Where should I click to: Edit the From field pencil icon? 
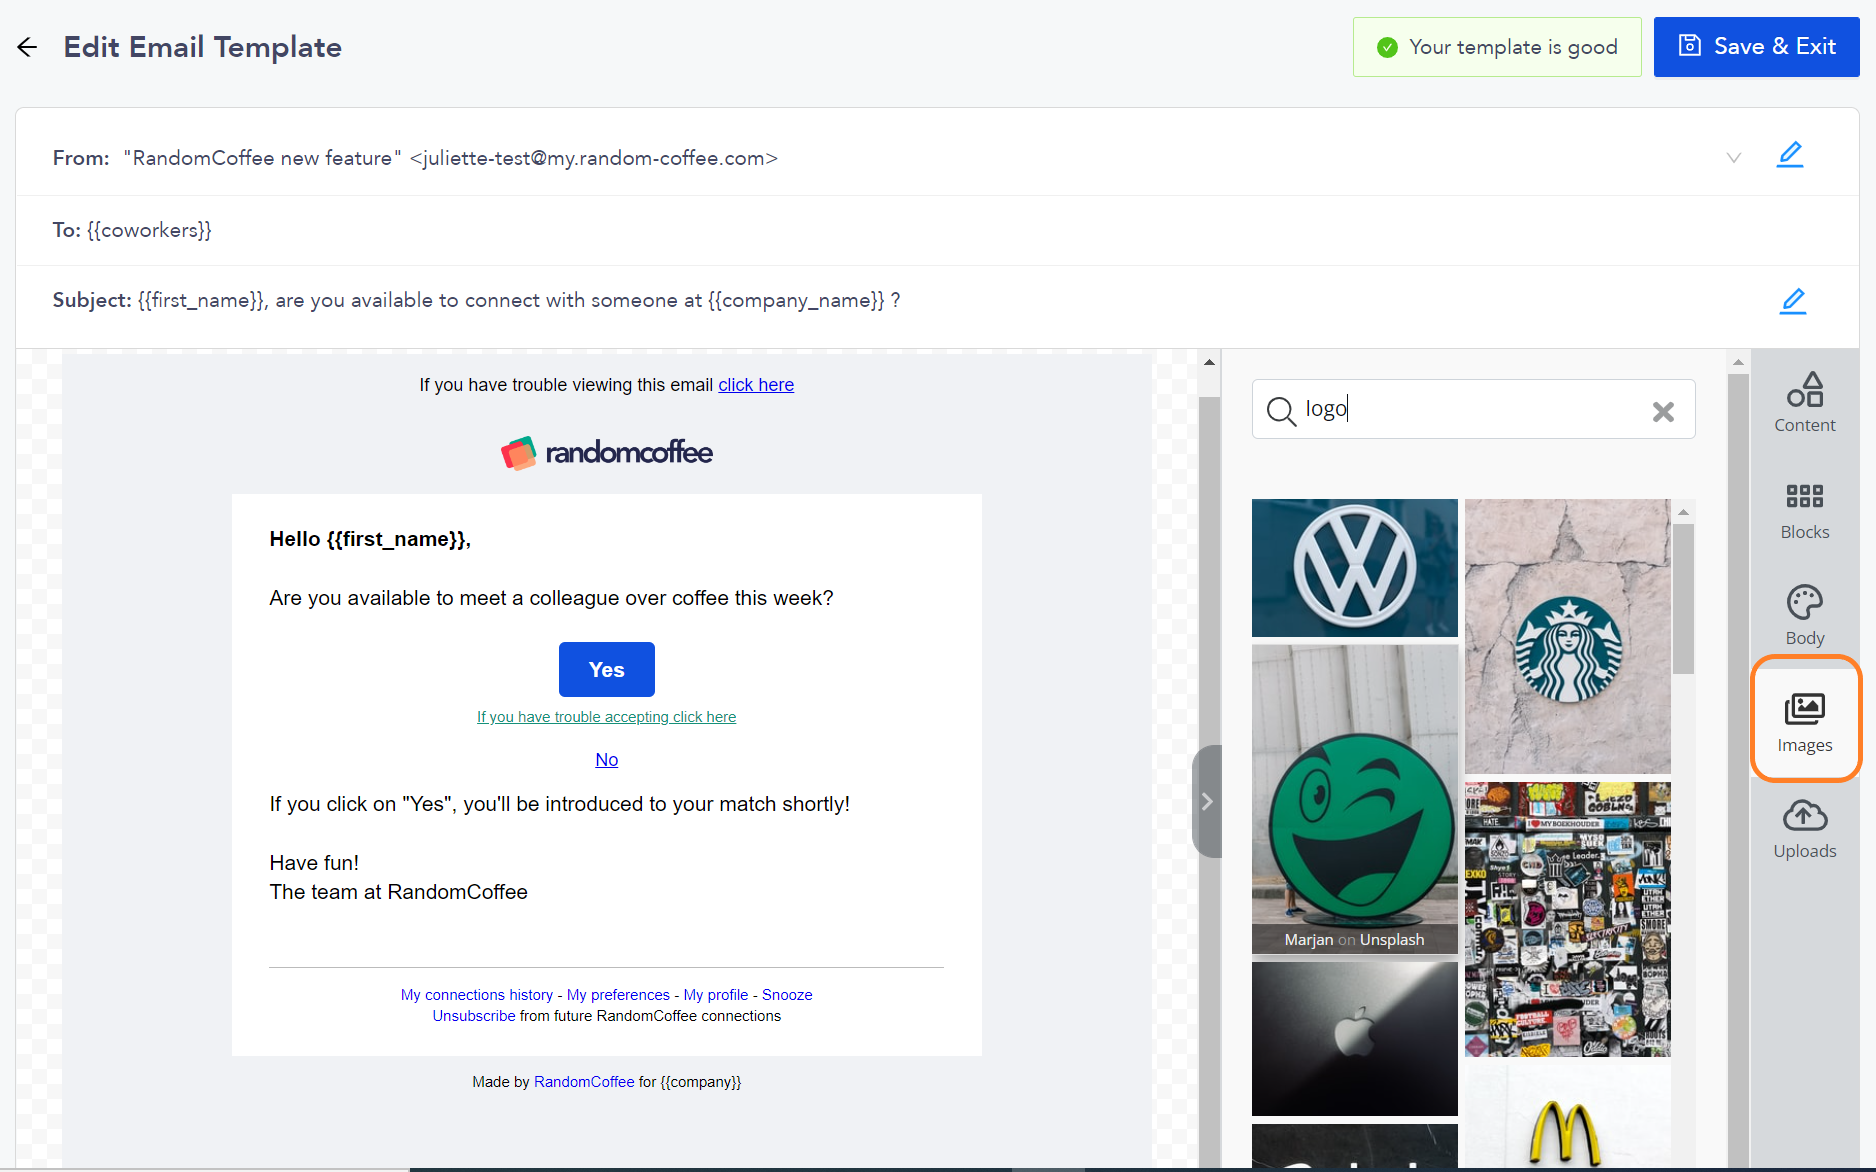(x=1790, y=155)
